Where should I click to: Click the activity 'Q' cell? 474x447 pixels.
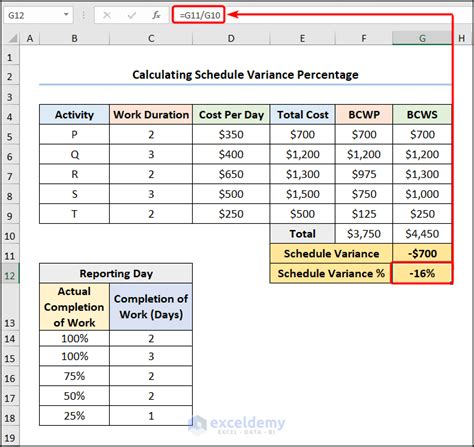[74, 154]
